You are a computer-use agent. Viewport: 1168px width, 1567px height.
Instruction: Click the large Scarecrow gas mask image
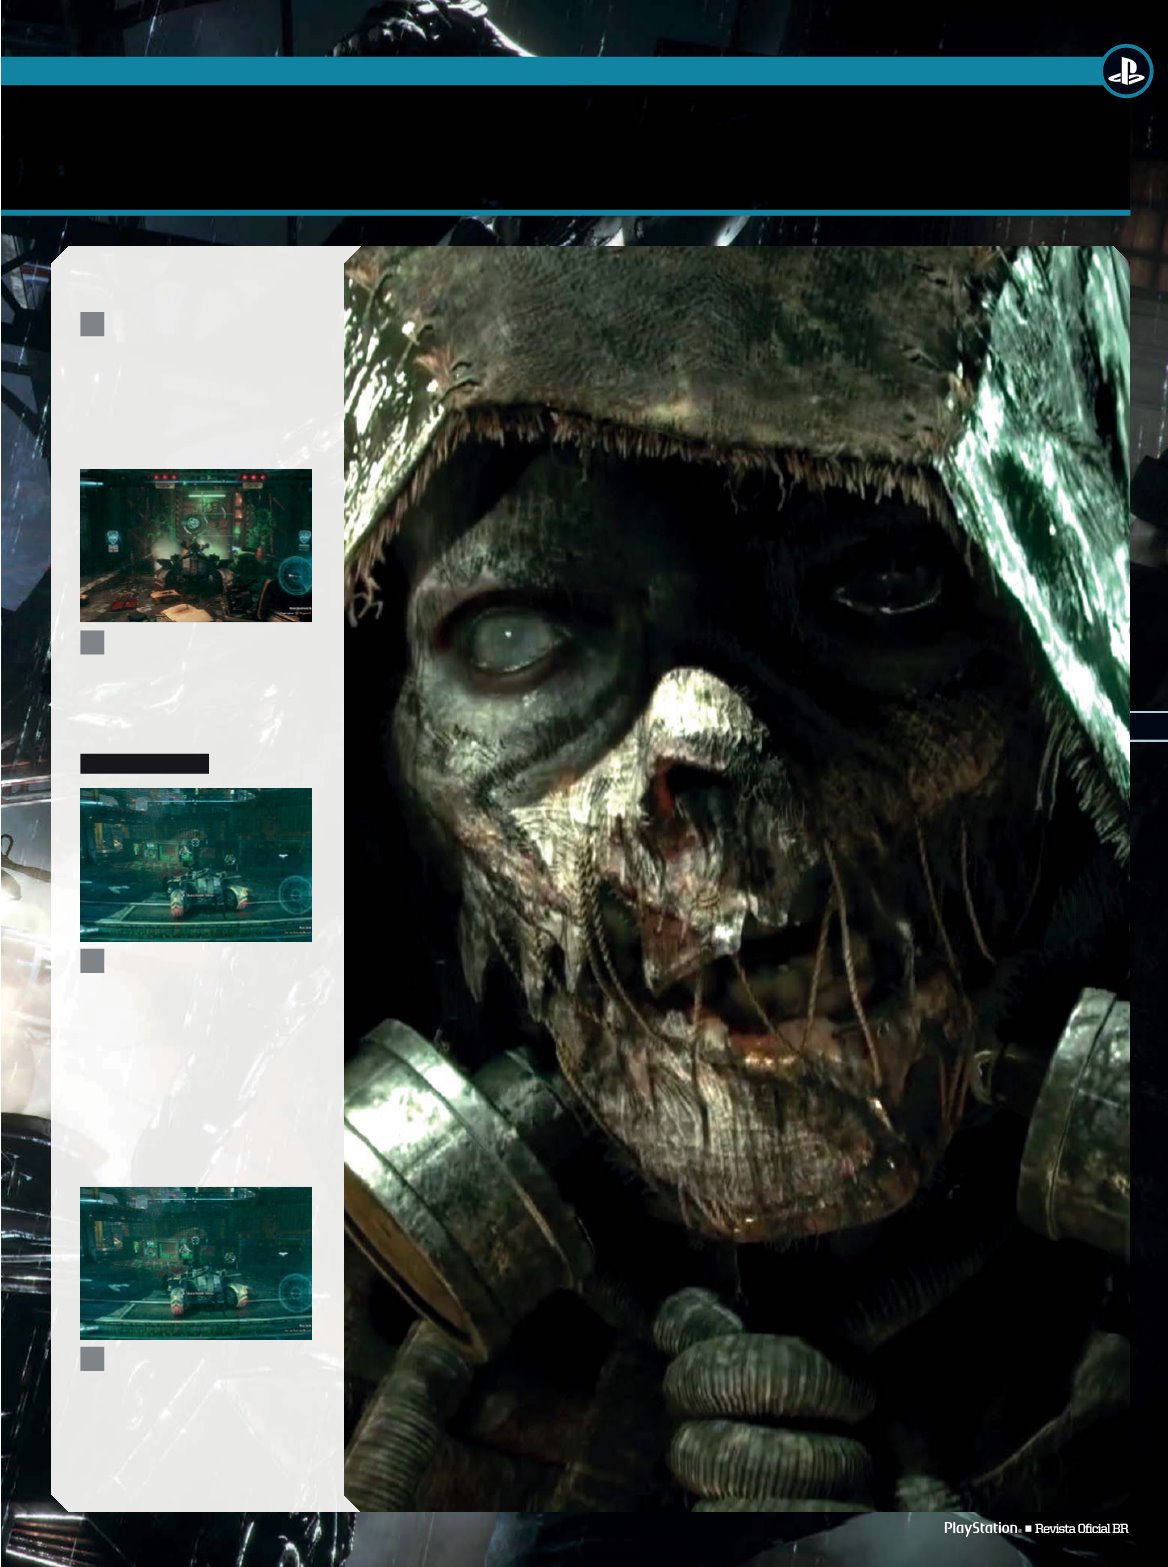click(x=737, y=878)
